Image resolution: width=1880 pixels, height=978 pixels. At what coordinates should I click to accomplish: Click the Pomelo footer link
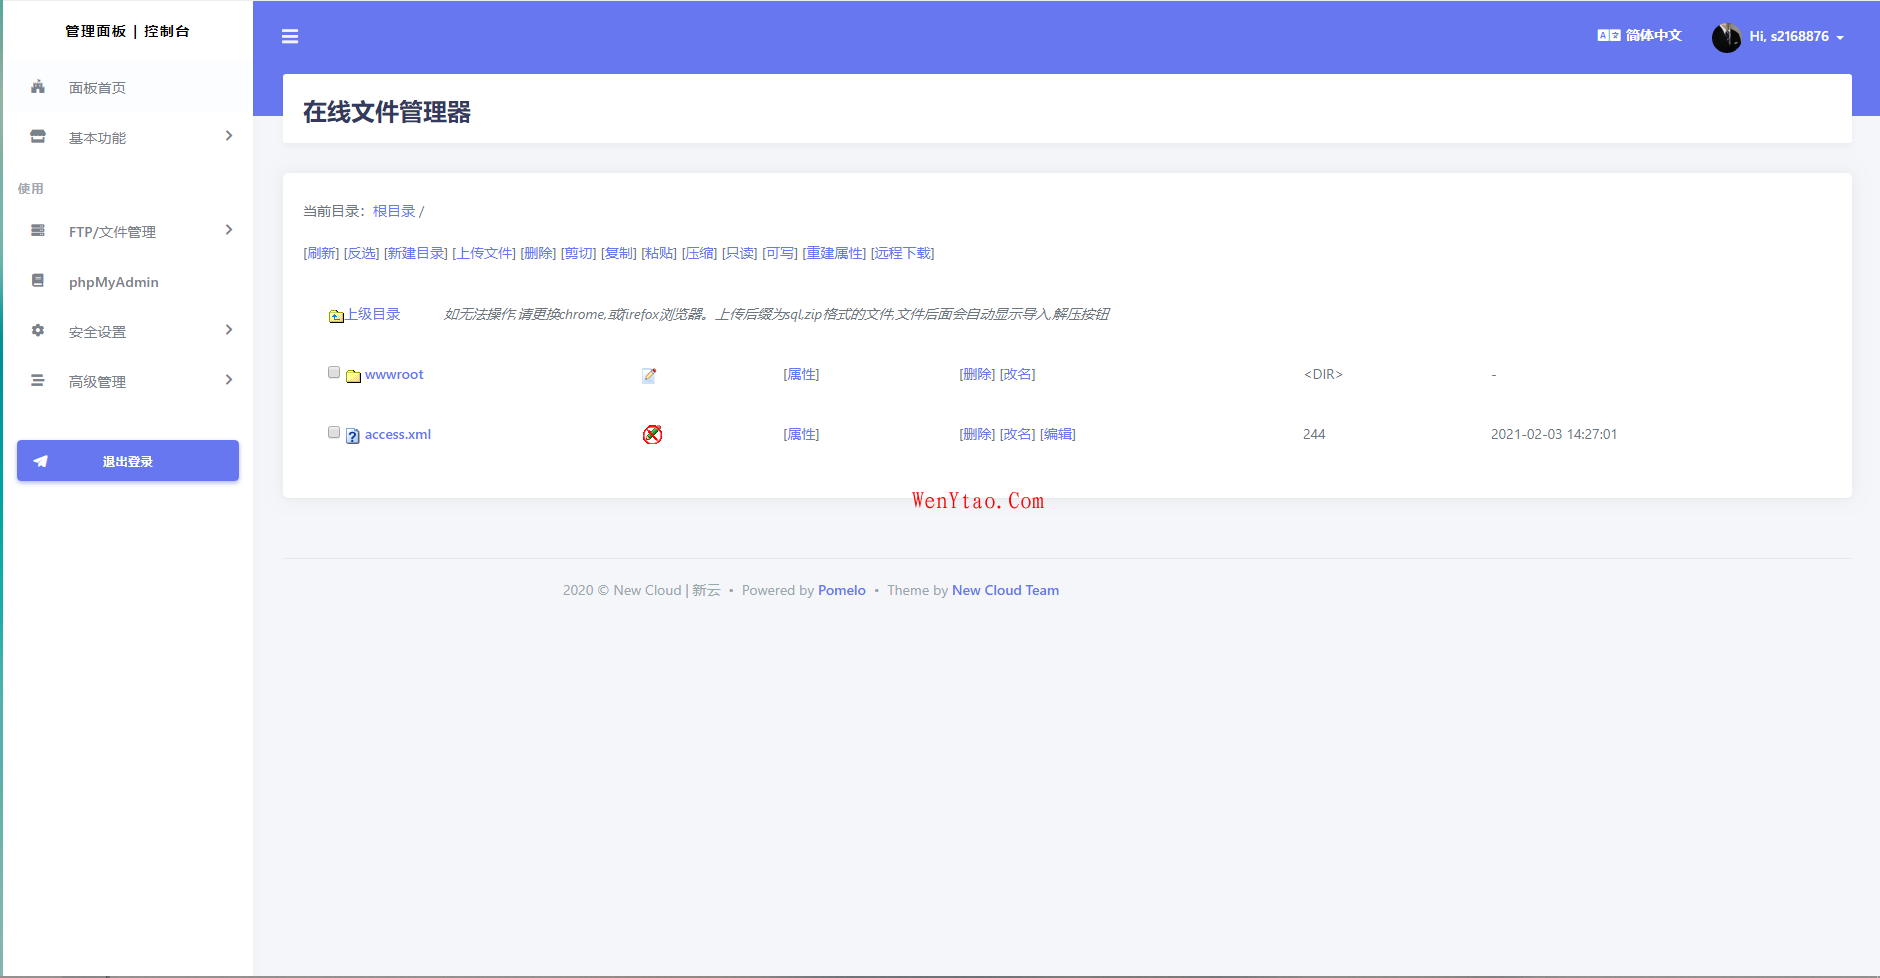pyautogui.click(x=842, y=590)
